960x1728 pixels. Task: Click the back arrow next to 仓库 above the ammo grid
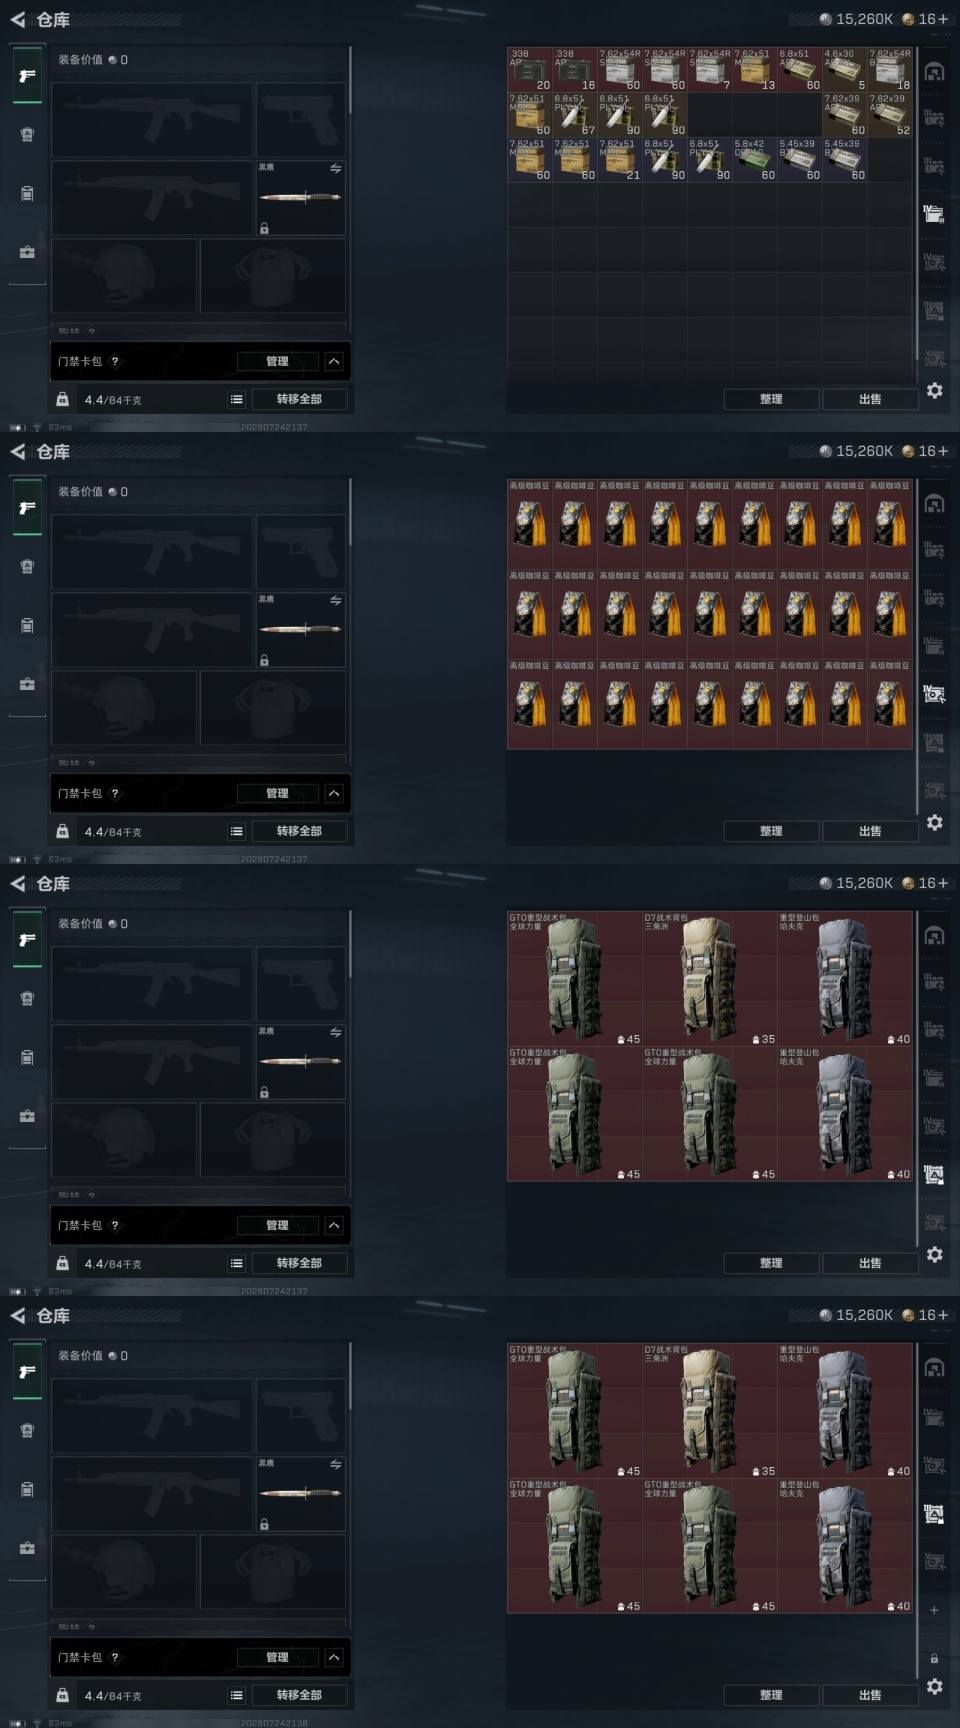coord(17,19)
